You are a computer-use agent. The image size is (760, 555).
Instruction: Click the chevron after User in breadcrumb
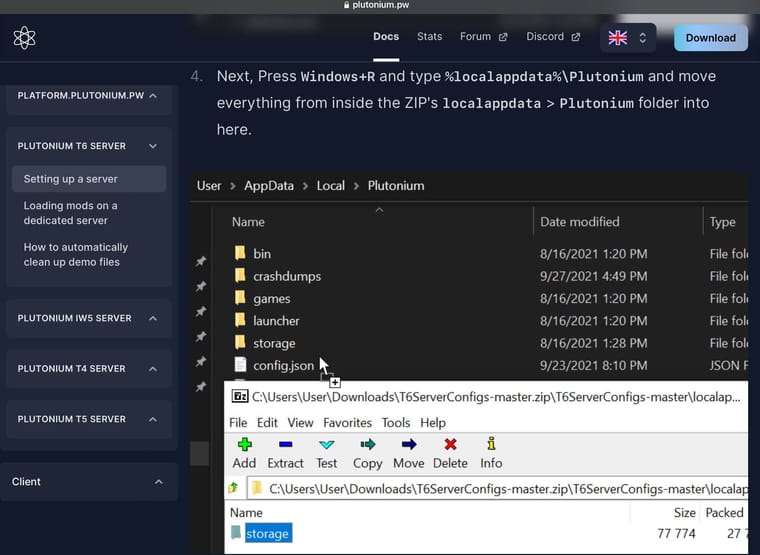click(233, 186)
